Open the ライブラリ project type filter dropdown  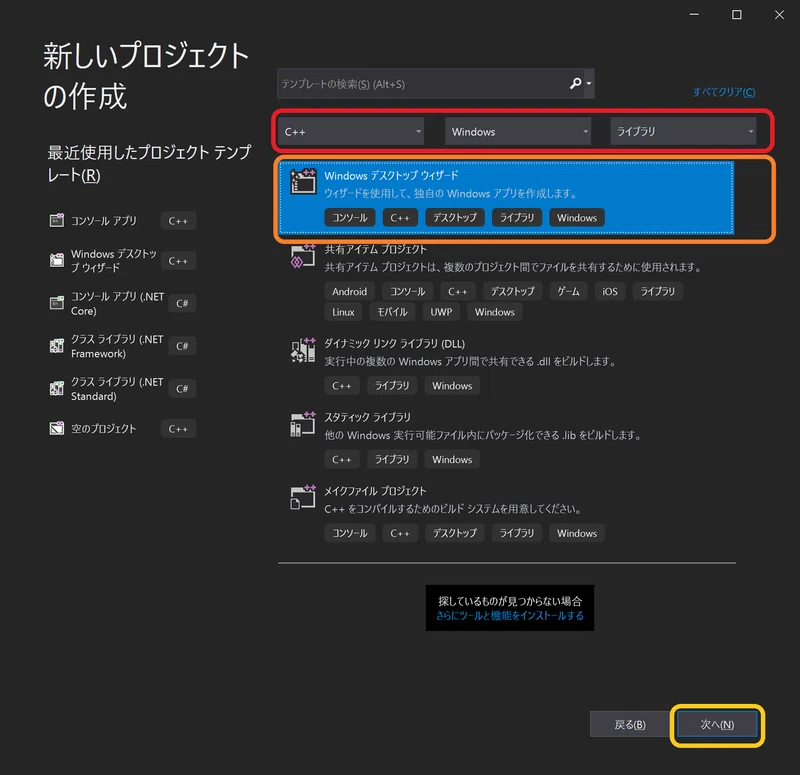(683, 132)
